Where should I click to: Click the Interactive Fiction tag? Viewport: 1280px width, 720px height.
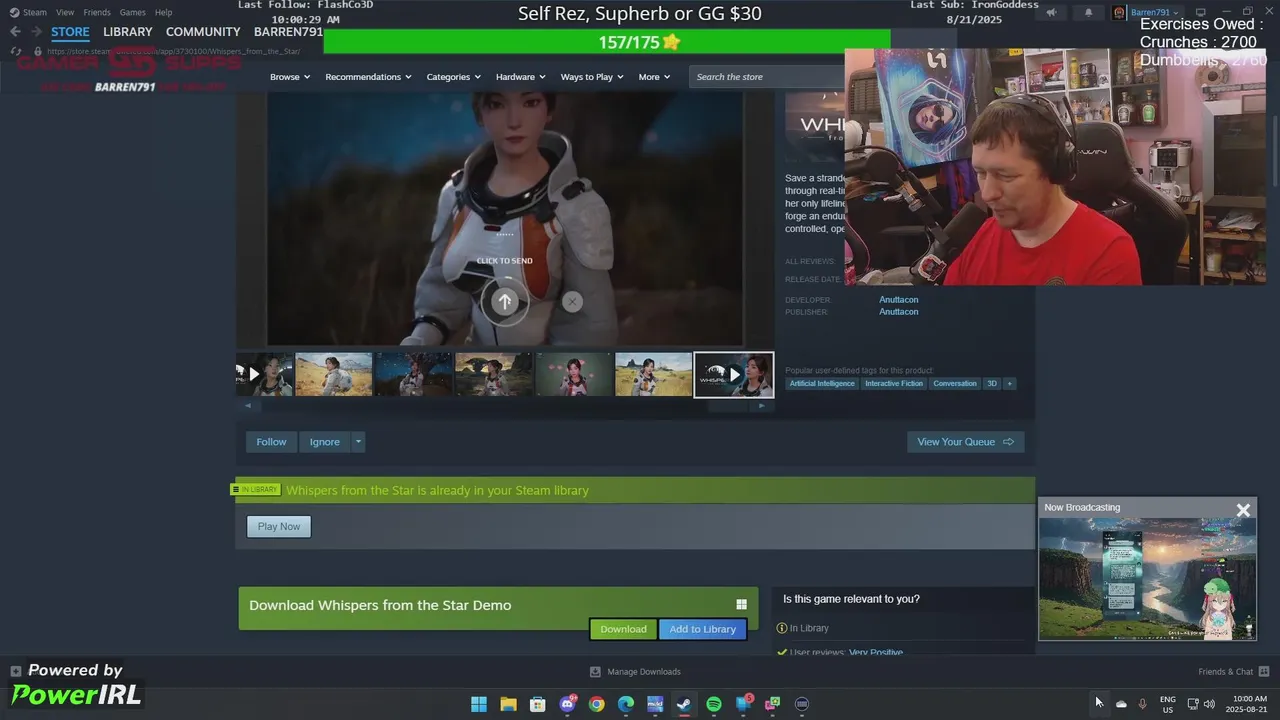pyautogui.click(x=894, y=384)
